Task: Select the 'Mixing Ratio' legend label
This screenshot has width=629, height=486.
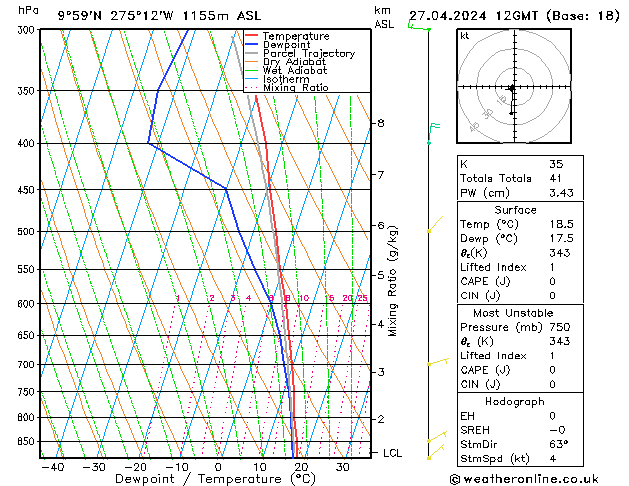Action: pos(296,88)
